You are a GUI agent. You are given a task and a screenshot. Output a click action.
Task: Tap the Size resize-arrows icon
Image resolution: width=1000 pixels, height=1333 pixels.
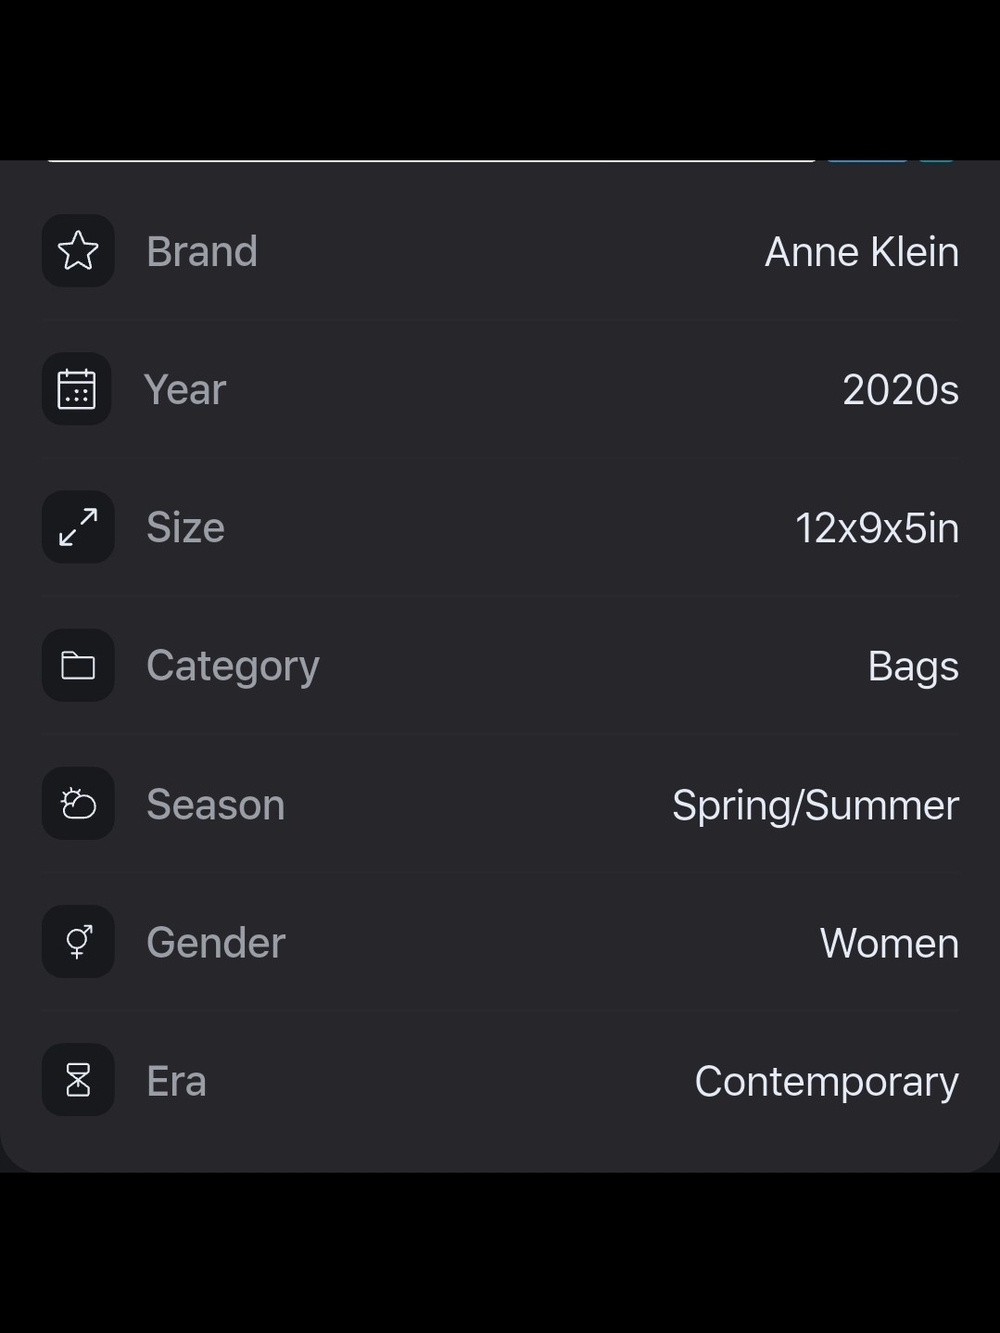pyautogui.click(x=78, y=527)
